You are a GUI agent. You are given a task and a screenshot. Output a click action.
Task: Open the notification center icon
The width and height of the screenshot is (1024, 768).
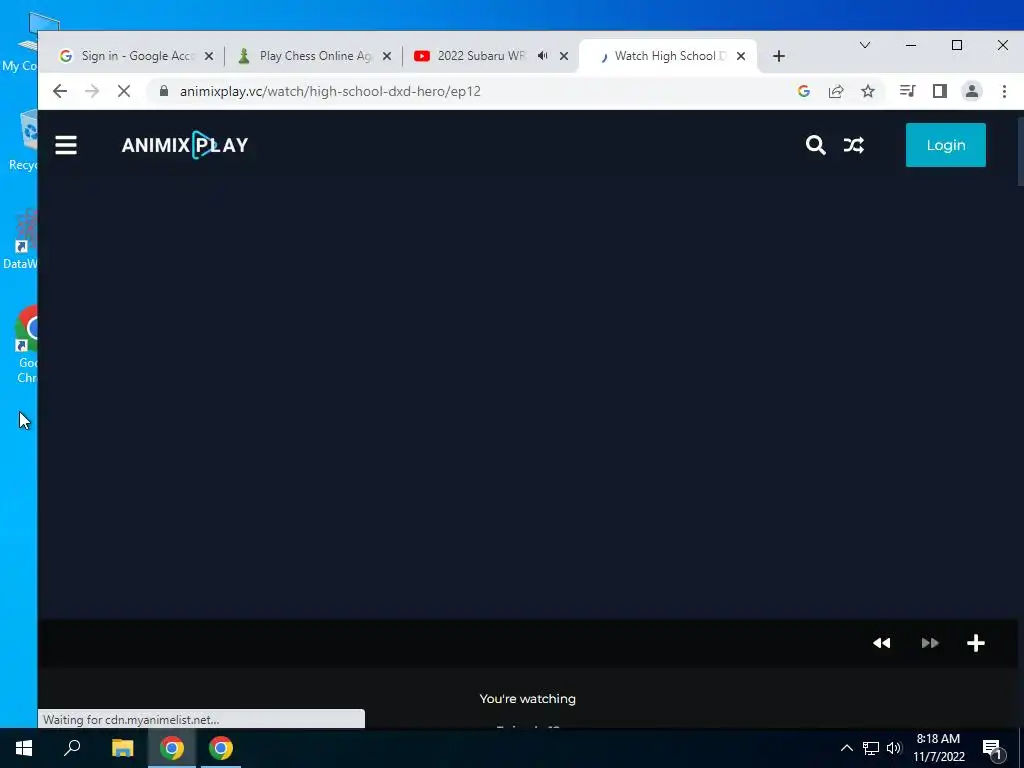pos(993,749)
